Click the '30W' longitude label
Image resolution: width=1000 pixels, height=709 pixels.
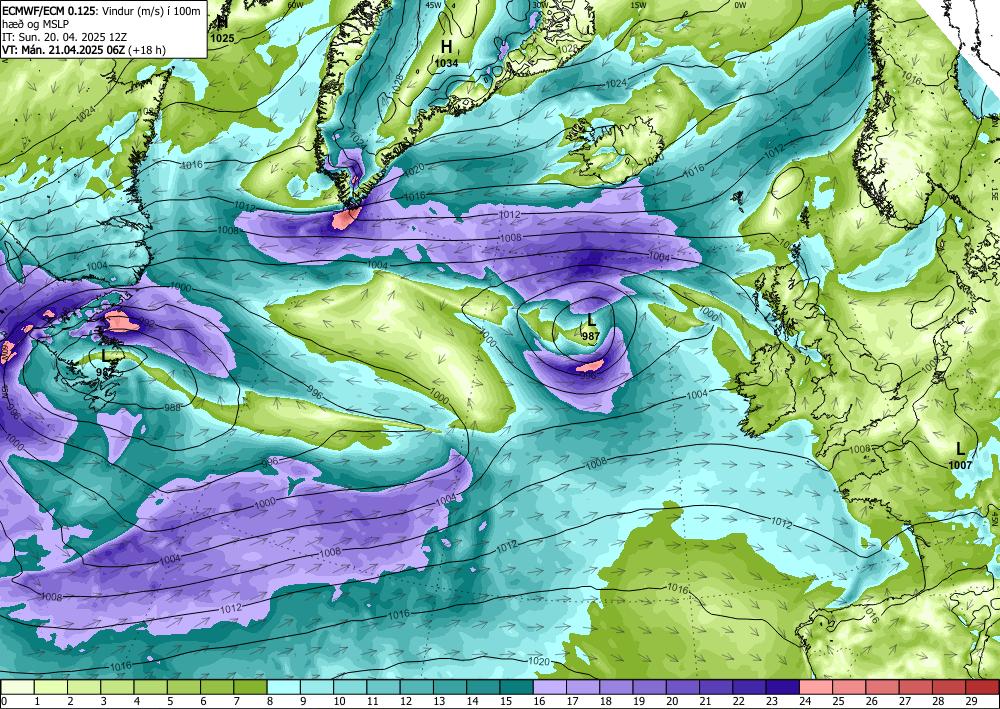540,5
